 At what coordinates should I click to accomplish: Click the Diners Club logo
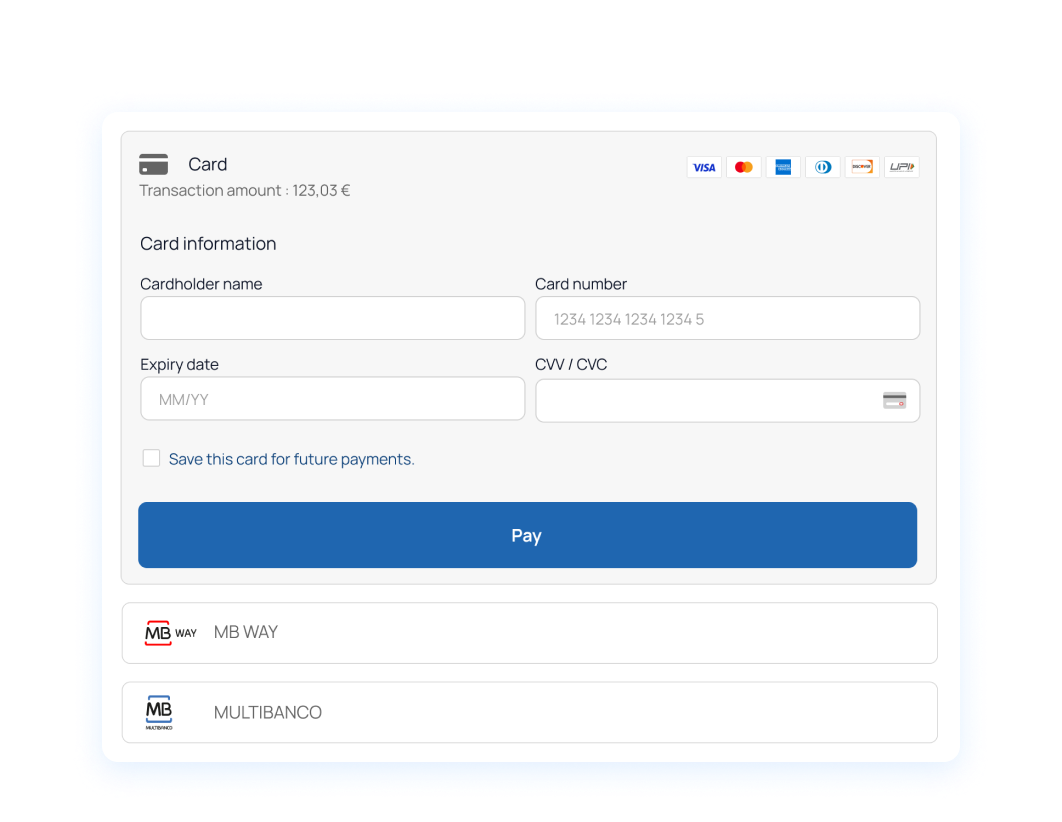point(823,167)
